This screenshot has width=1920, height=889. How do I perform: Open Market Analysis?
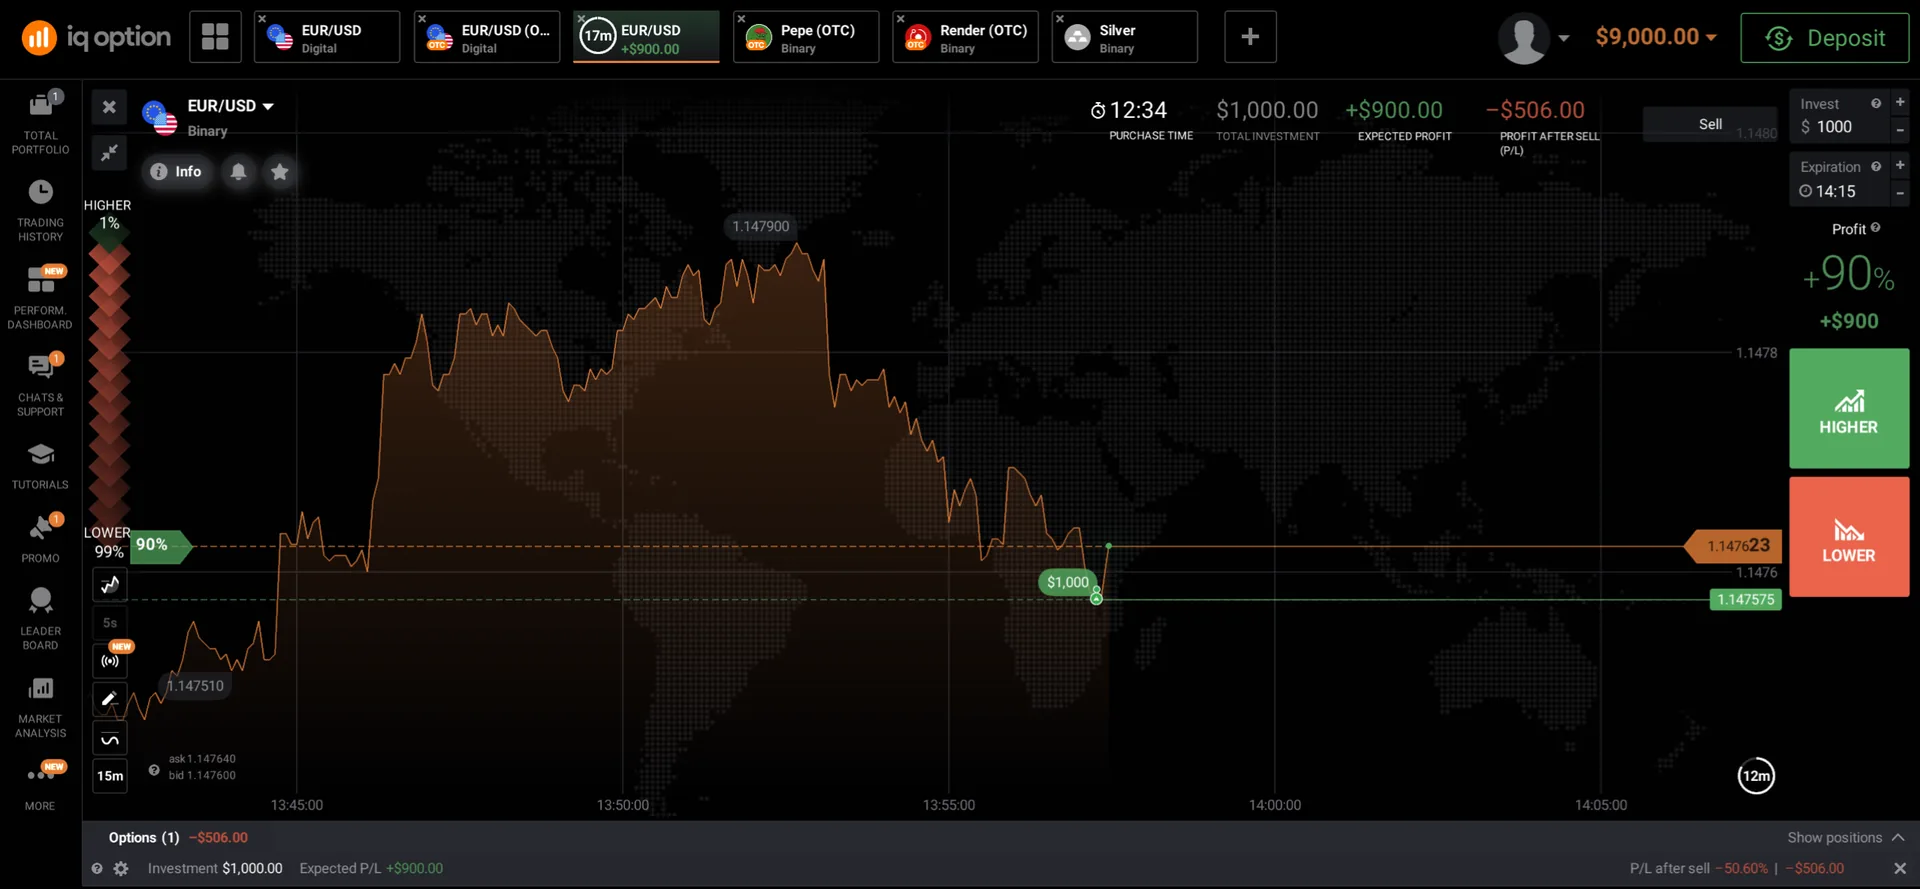click(40, 707)
